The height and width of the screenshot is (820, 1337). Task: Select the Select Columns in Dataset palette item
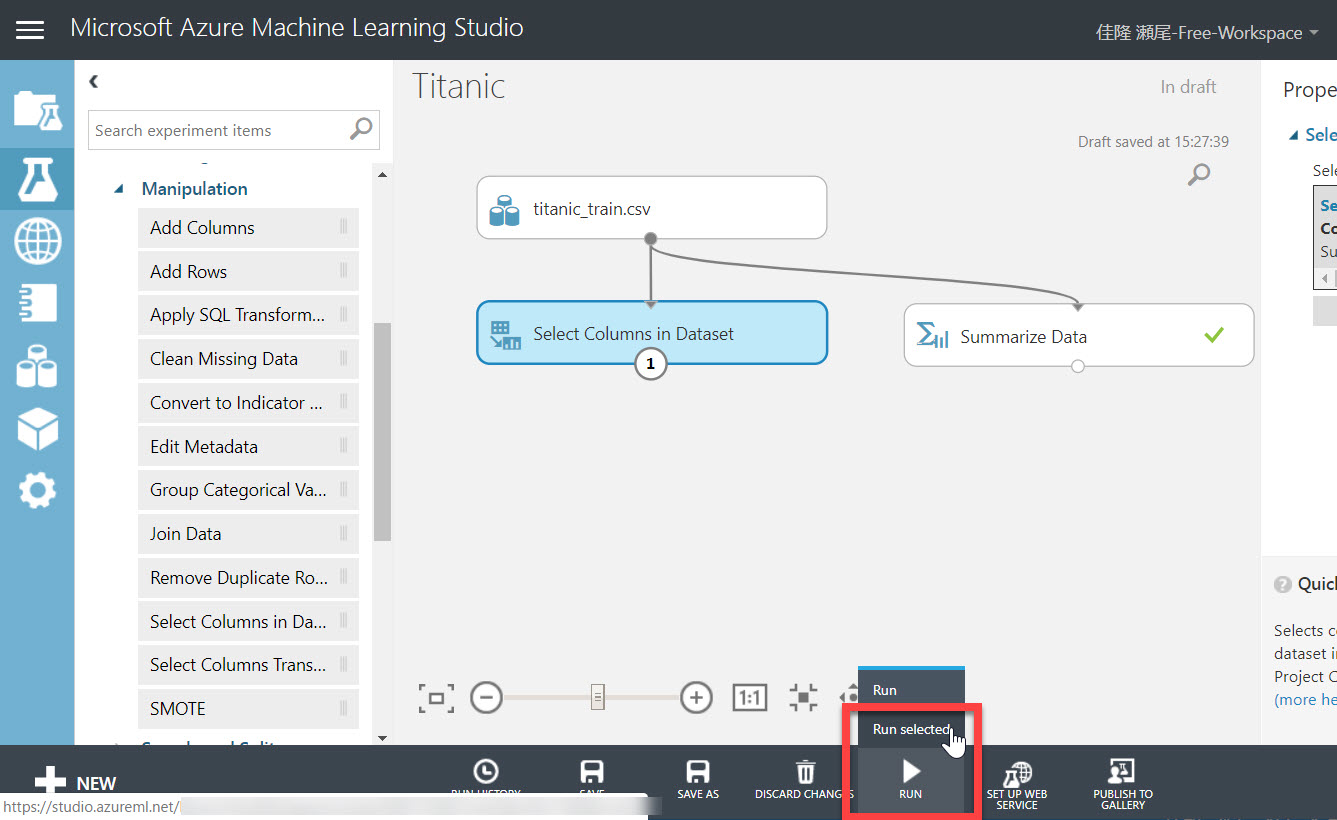coord(248,622)
